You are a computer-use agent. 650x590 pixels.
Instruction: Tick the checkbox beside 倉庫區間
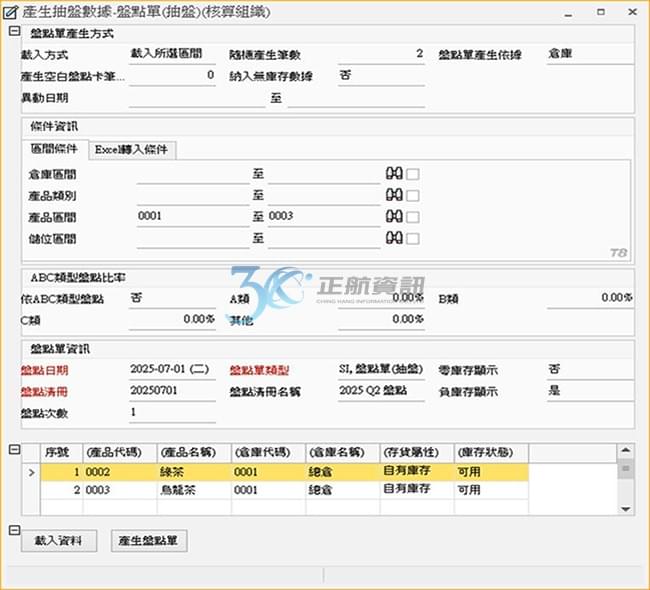[413, 174]
